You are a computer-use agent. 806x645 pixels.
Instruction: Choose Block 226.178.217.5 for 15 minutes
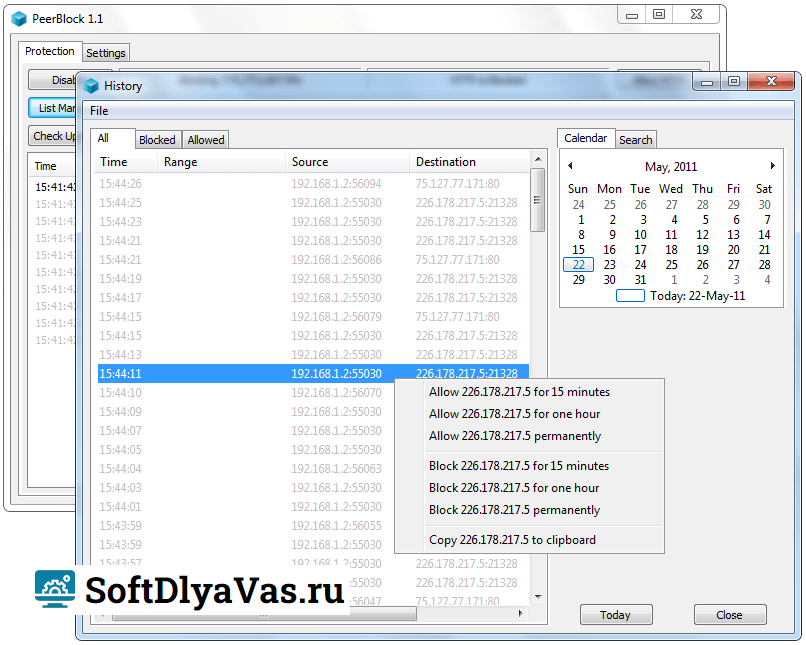pos(519,466)
